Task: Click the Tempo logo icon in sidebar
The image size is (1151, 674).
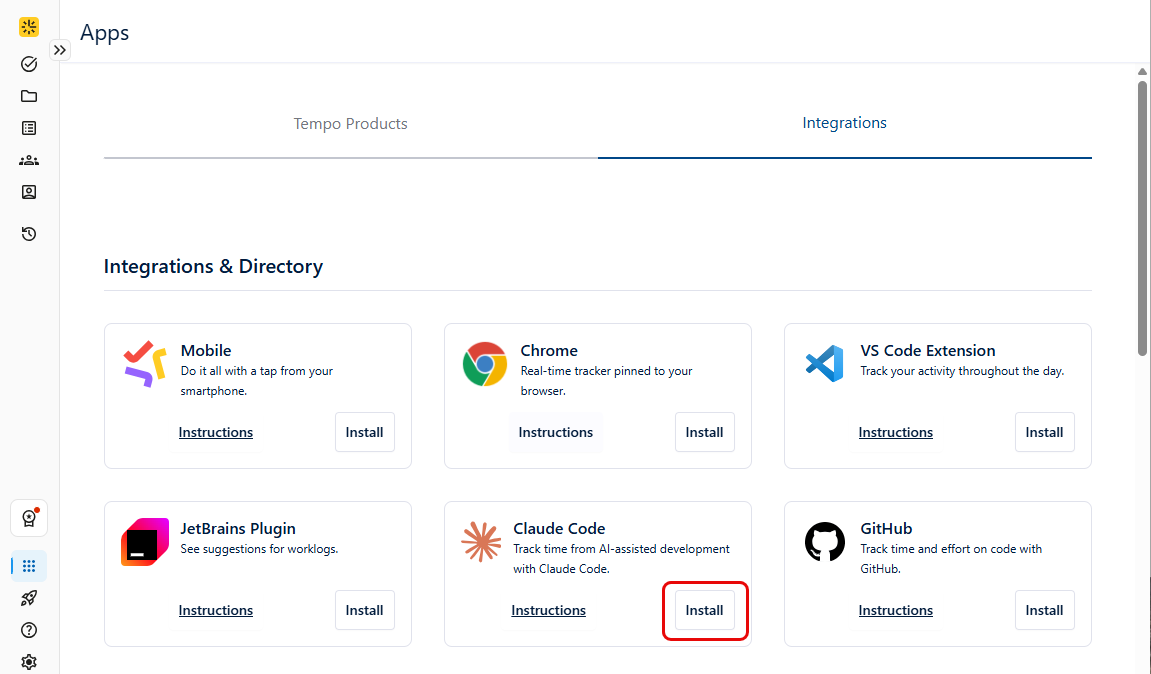Action: pyautogui.click(x=29, y=27)
